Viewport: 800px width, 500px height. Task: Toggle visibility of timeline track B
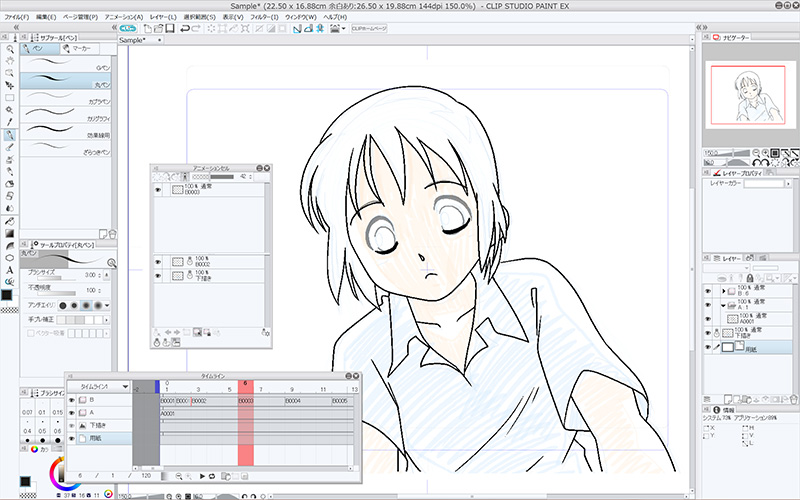71,401
